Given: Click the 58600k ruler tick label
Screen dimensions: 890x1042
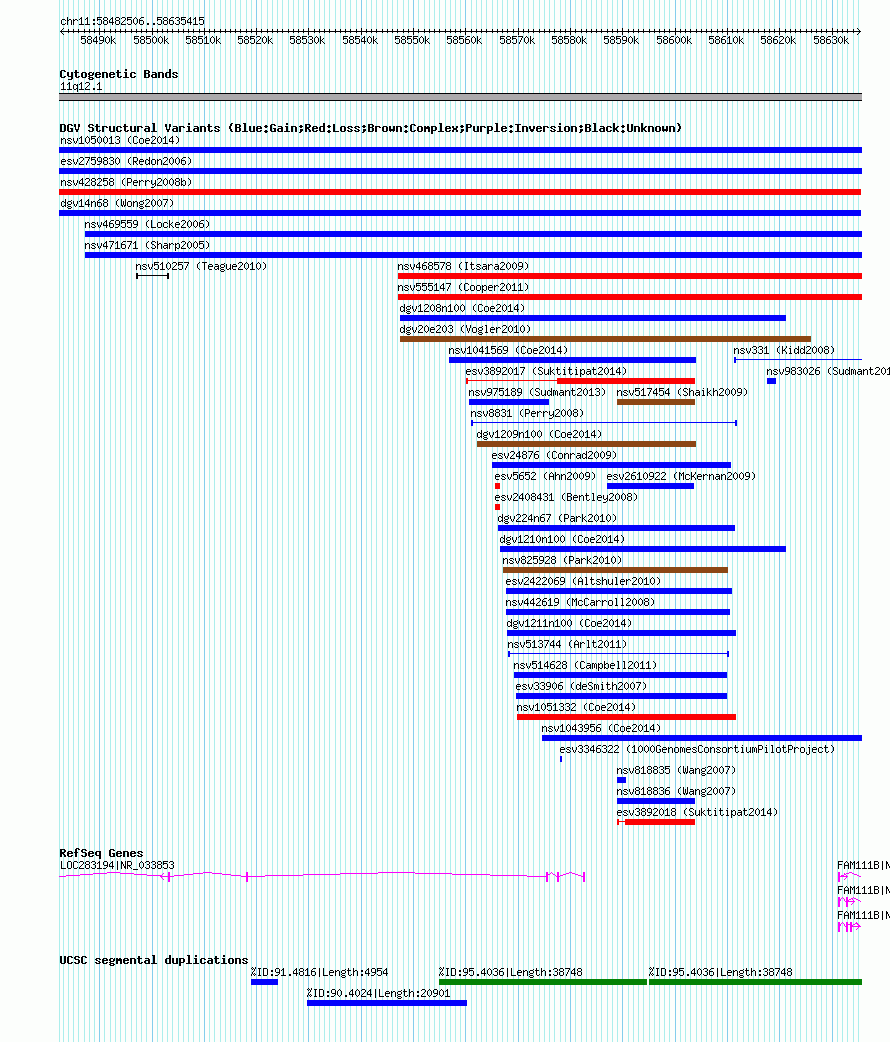Looking at the screenshot, I should point(674,41).
